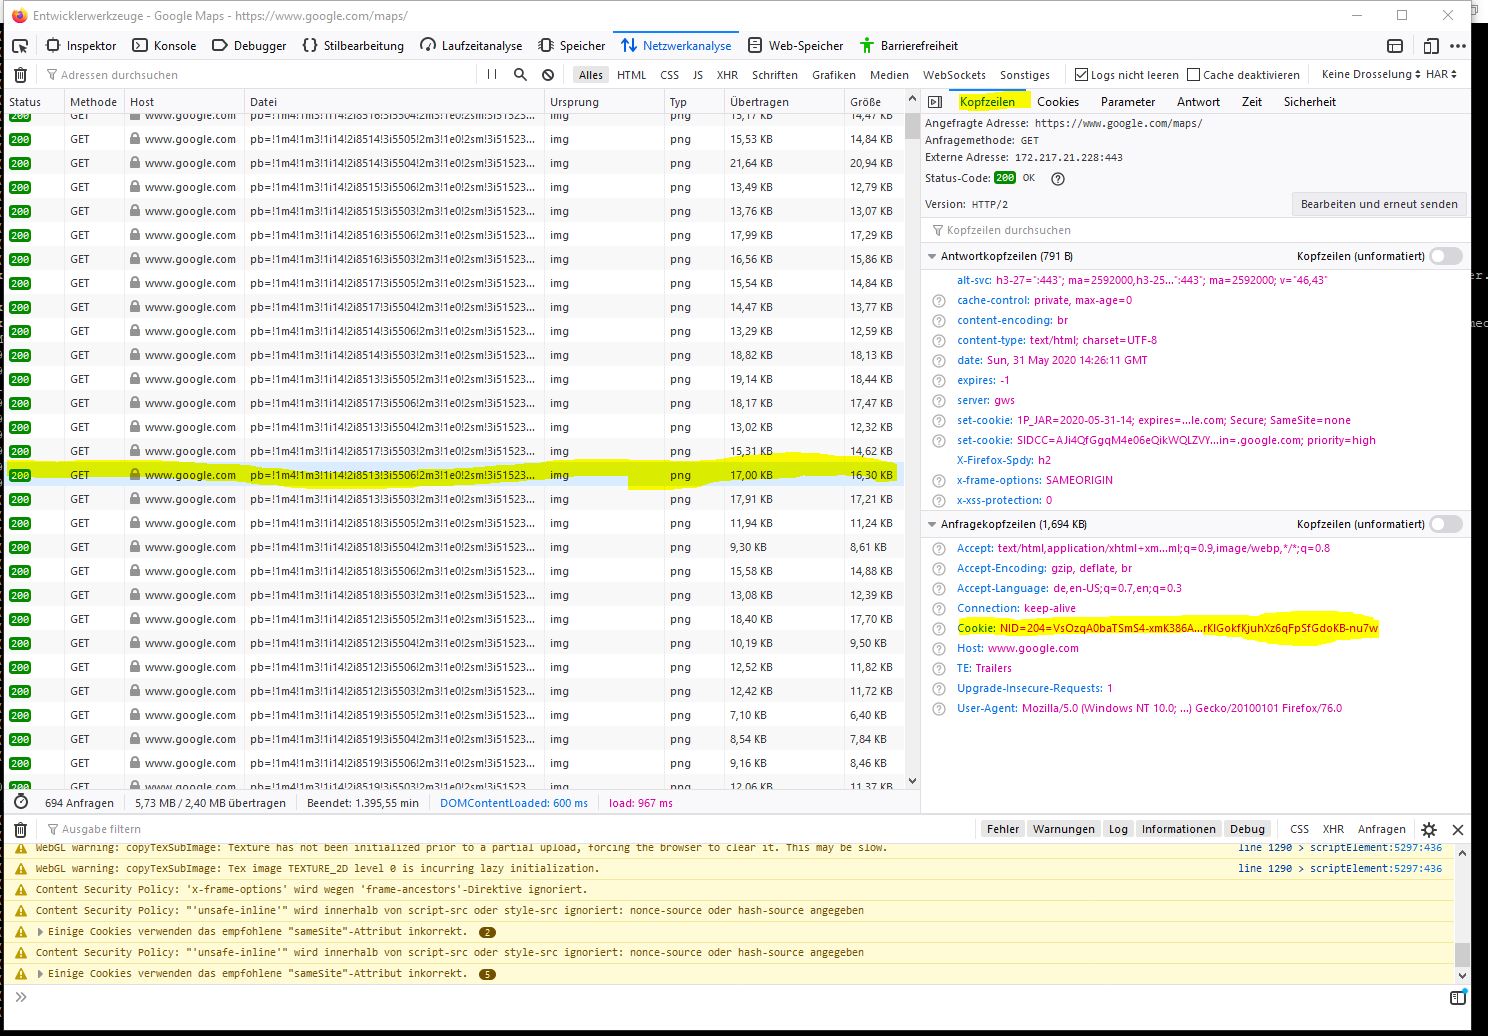This screenshot has height=1036, width=1488.
Task: Open the Sicherheit details tab
Action: tap(1310, 102)
